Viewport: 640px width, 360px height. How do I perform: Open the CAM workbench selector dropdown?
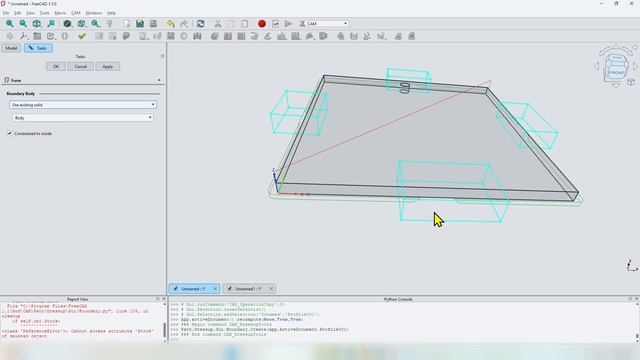[x=324, y=24]
